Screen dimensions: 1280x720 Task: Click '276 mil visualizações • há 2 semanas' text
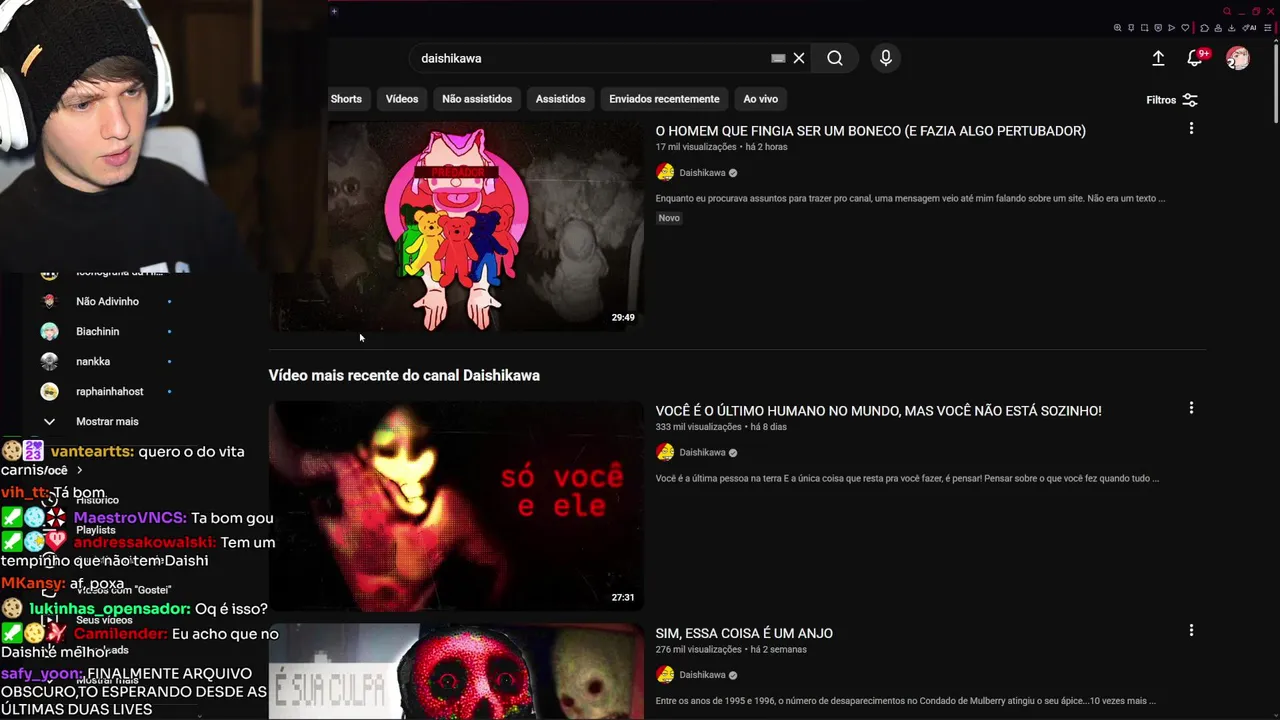point(731,649)
